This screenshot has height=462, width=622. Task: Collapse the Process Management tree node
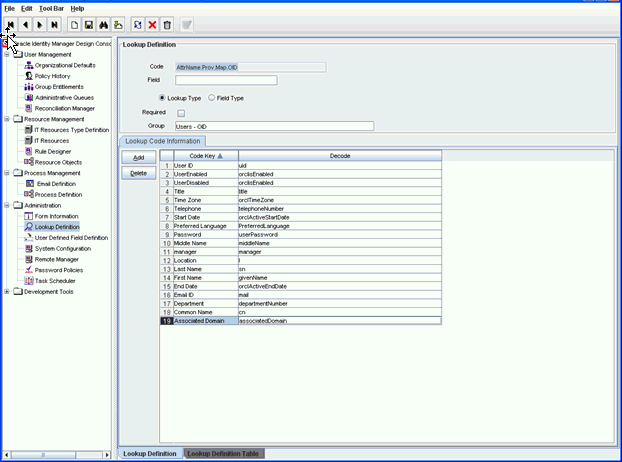[x=7, y=173]
